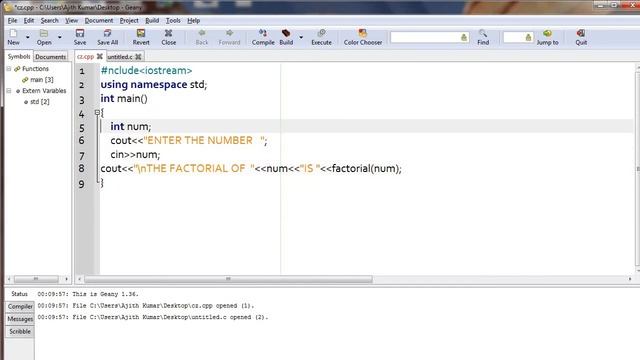Select main [3] in the symbols tree
The height and width of the screenshot is (360, 640).
[x=42, y=80]
